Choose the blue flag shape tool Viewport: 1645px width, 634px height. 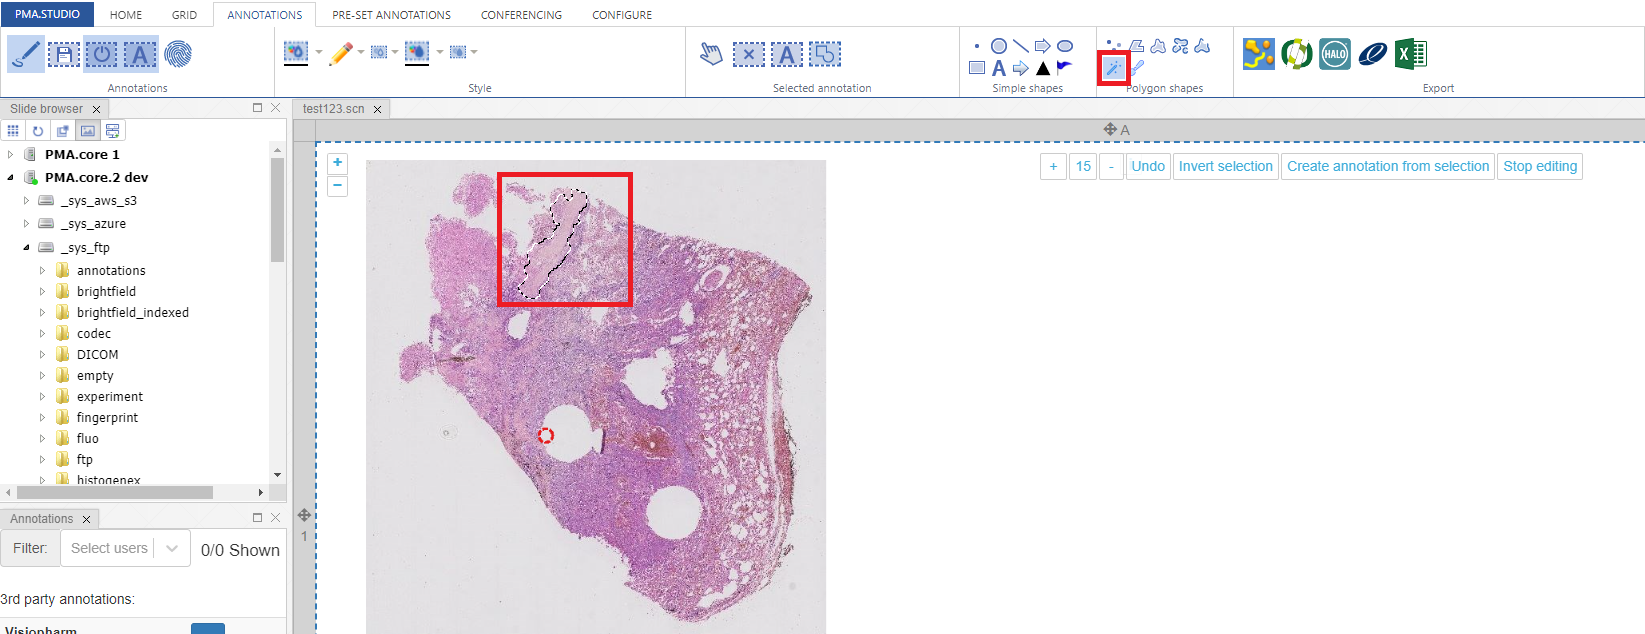1064,68
